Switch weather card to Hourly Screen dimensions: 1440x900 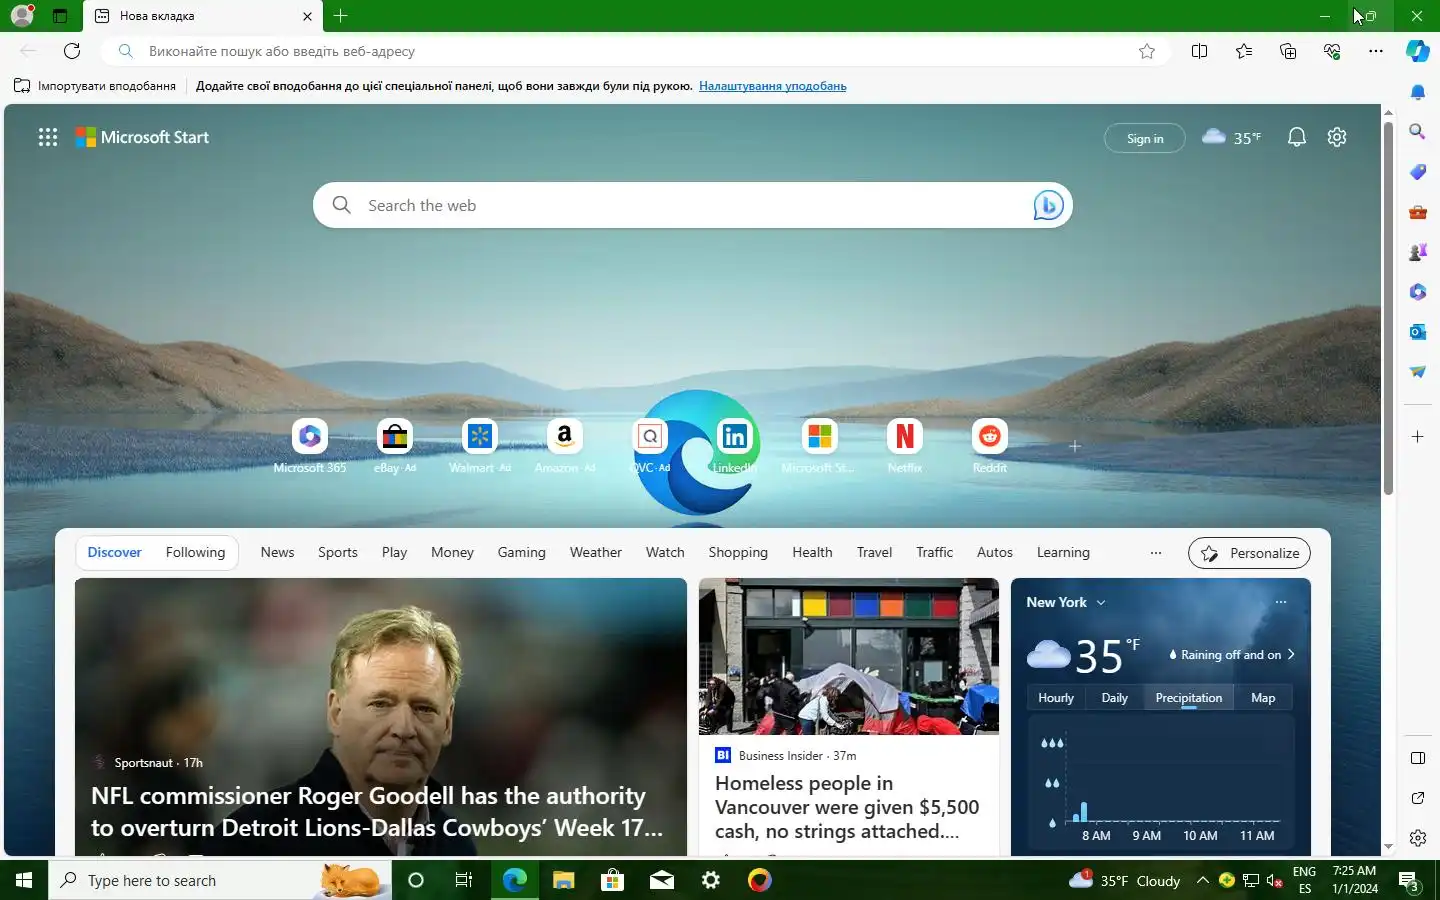click(1056, 698)
